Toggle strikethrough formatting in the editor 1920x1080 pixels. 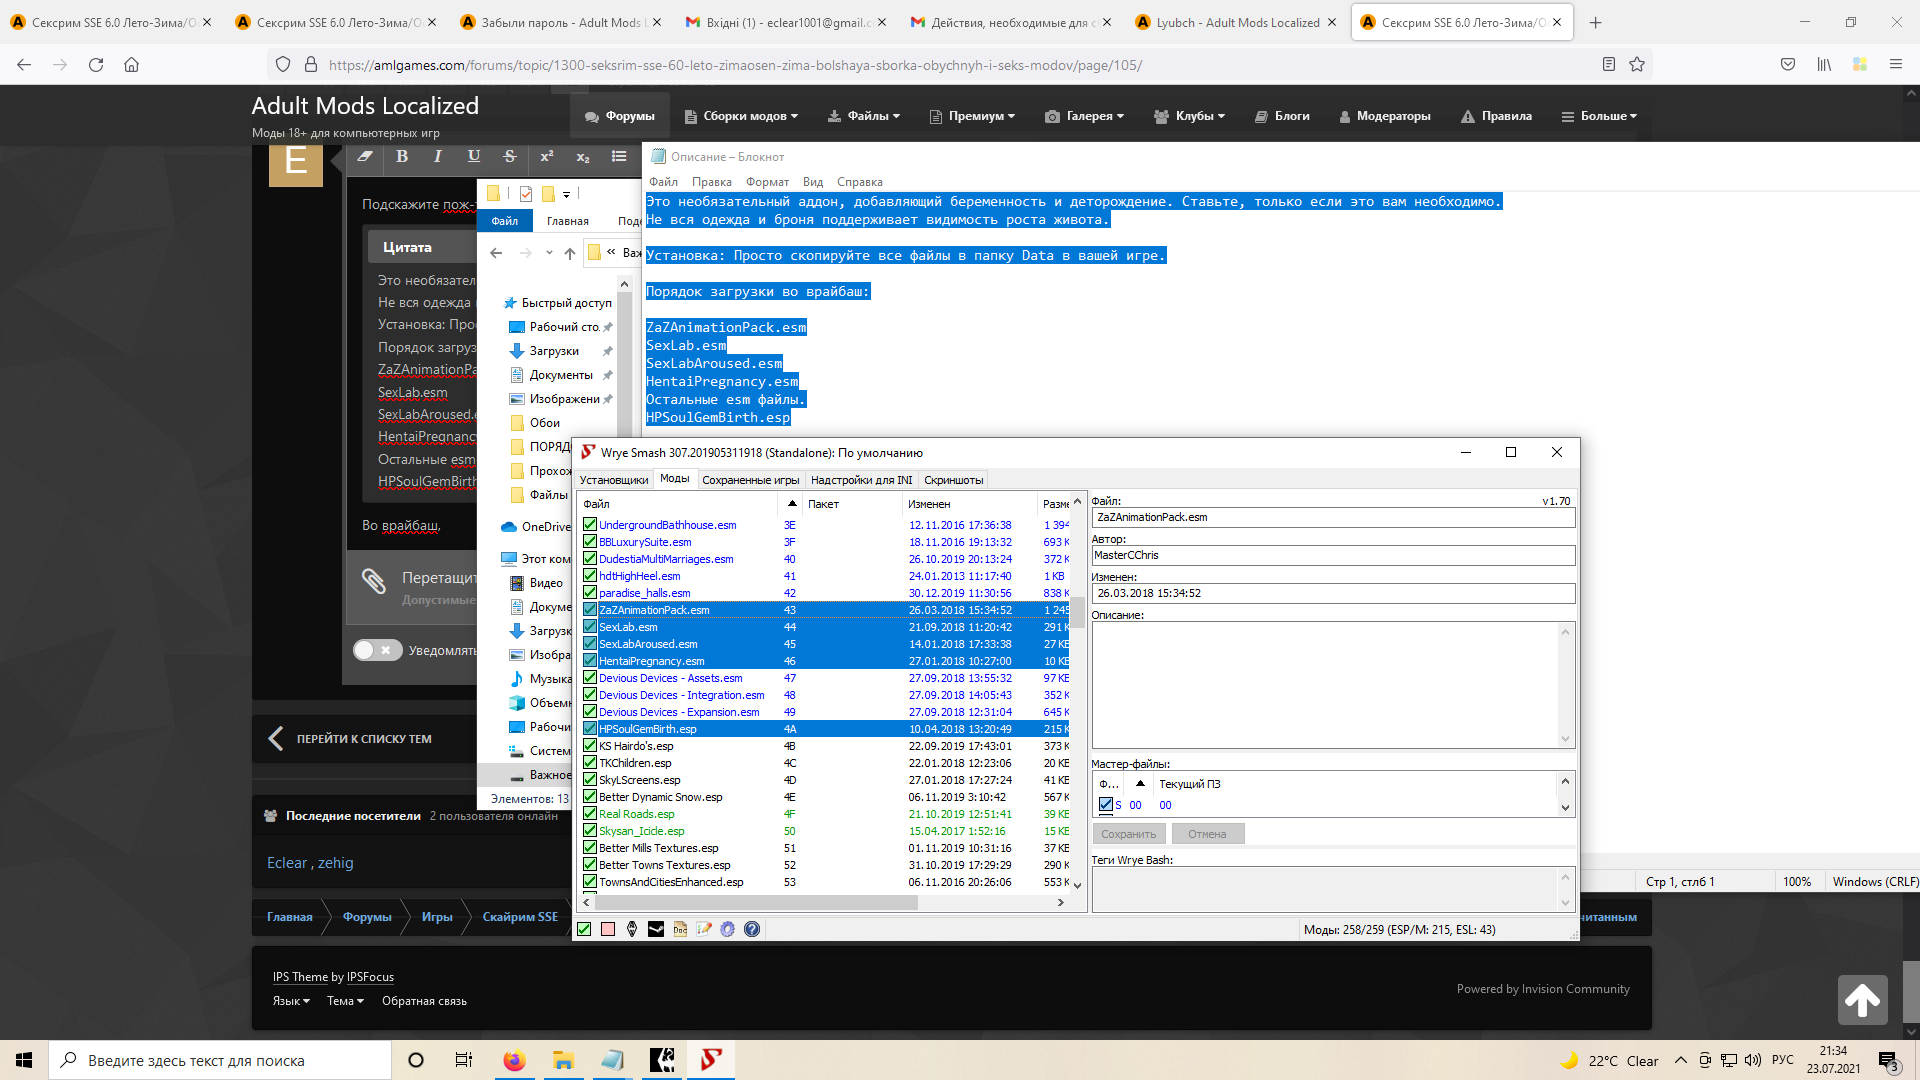click(x=510, y=156)
